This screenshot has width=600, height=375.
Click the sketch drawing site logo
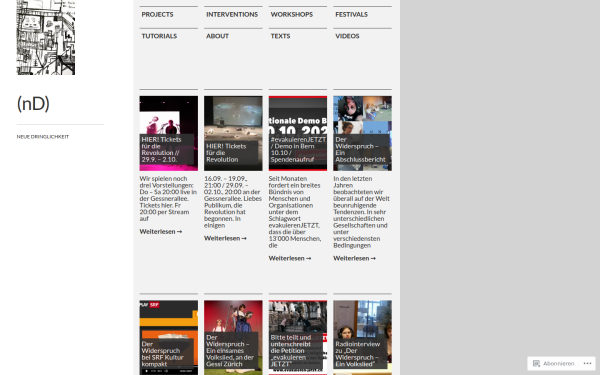click(x=46, y=38)
